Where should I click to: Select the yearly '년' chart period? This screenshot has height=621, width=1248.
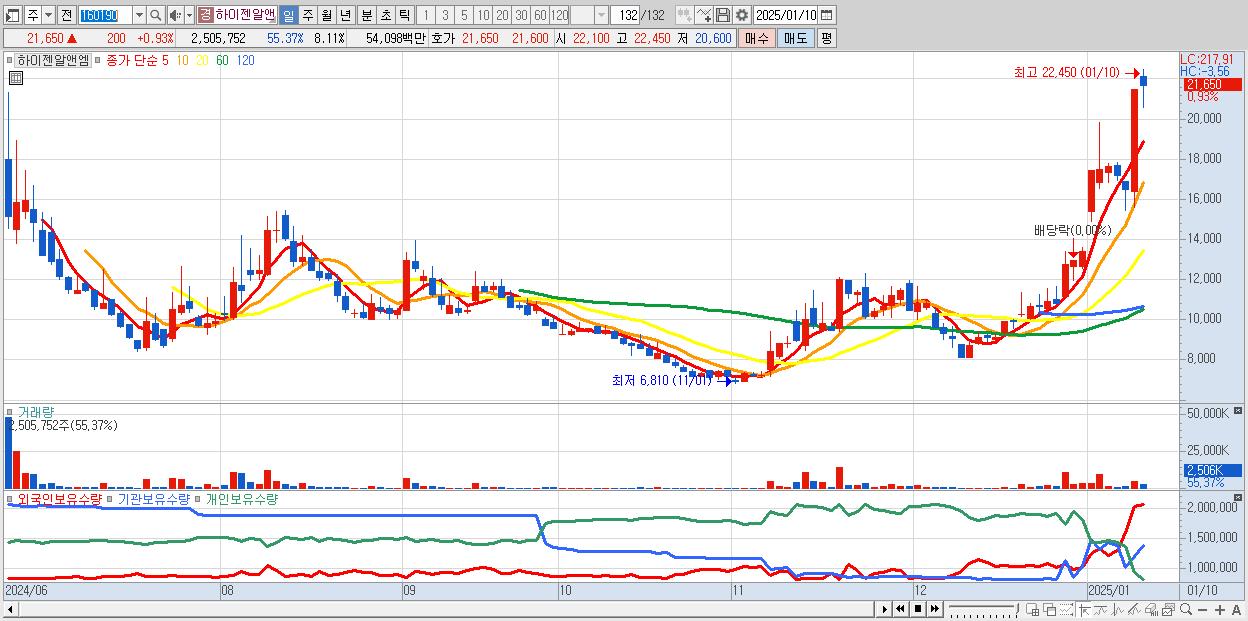click(345, 15)
